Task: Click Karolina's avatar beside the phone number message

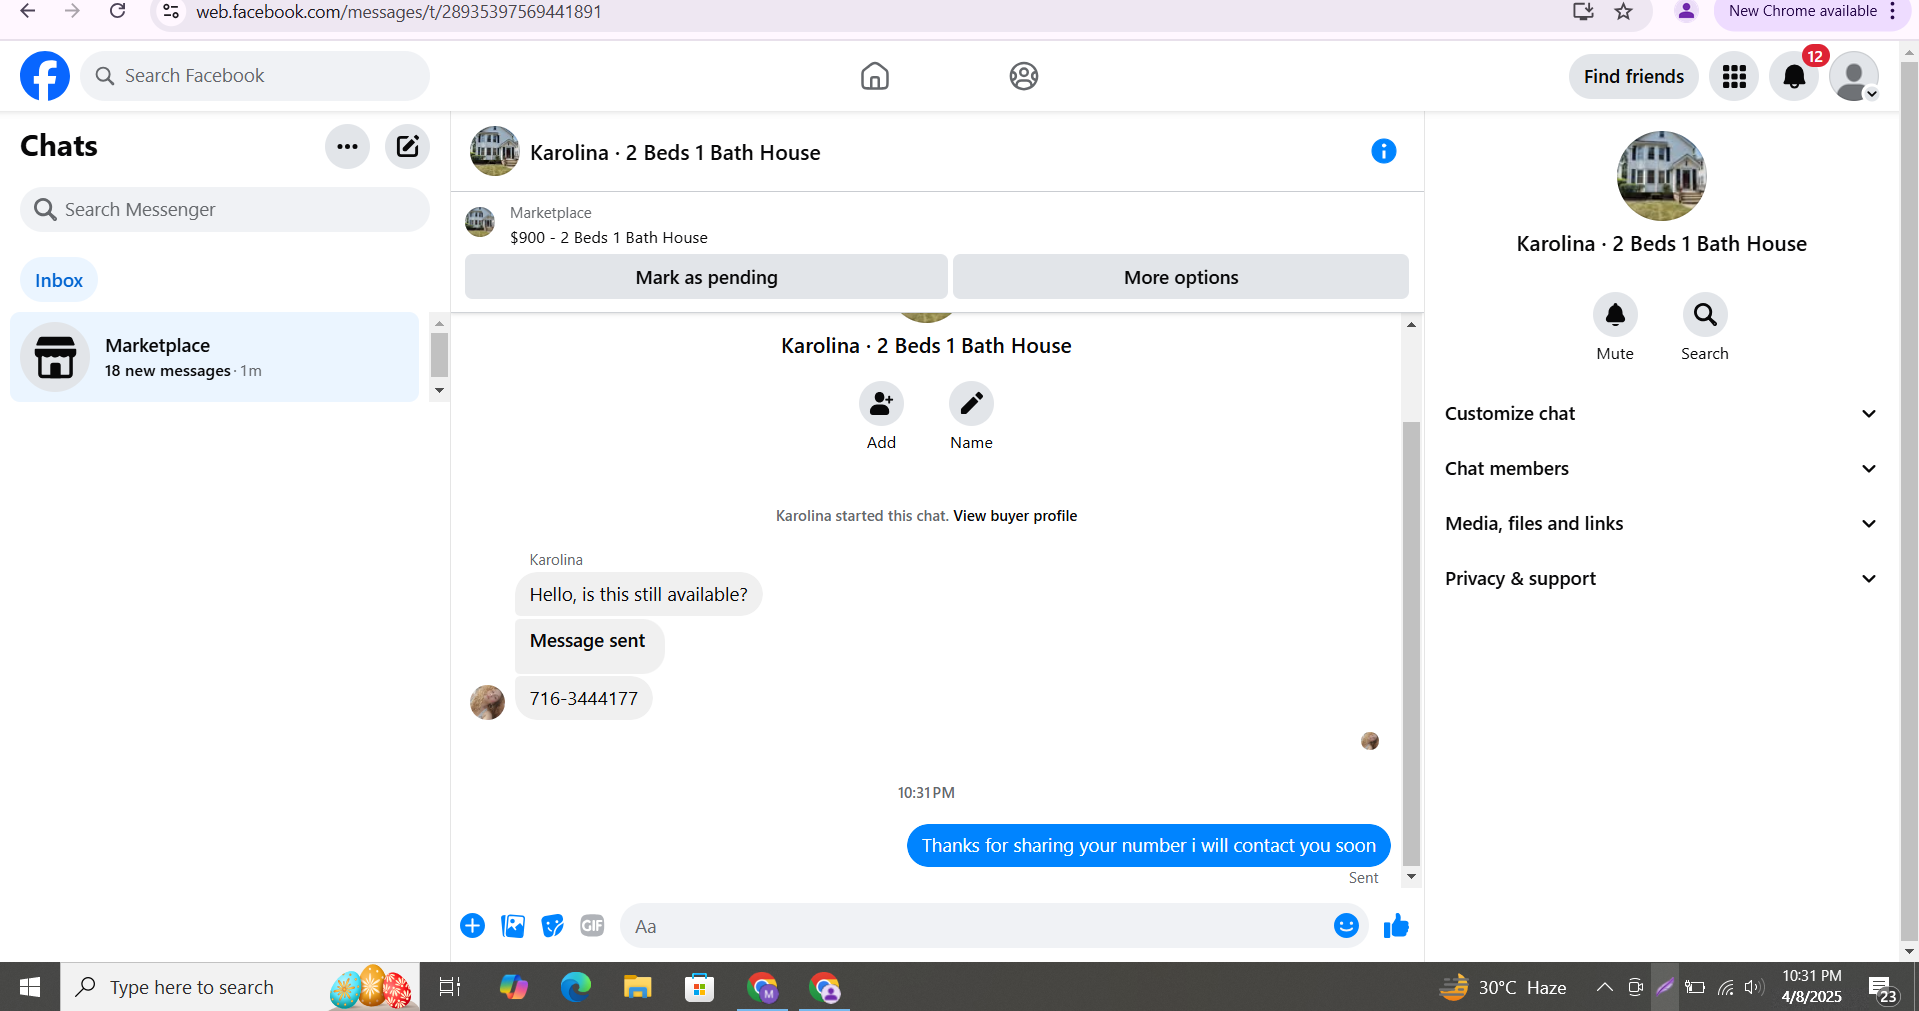Action: point(487,702)
